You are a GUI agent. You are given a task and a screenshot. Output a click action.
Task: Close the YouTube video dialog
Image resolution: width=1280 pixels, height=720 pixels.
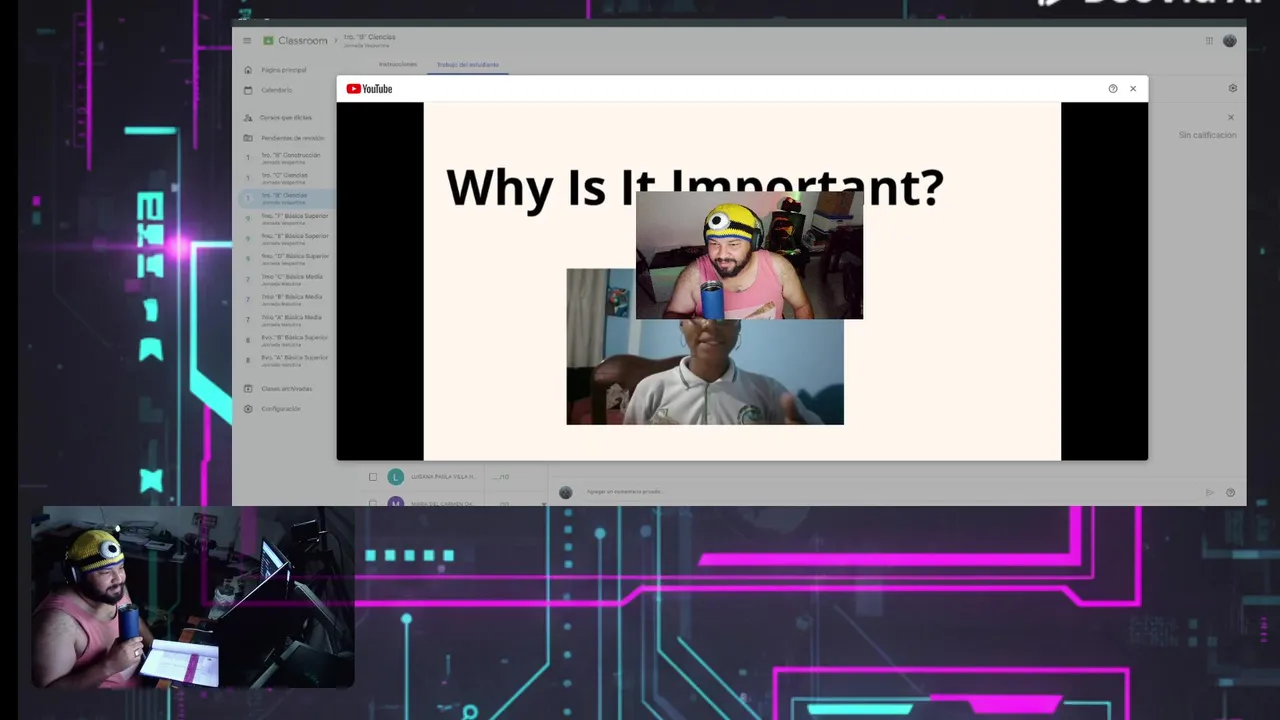[1133, 89]
